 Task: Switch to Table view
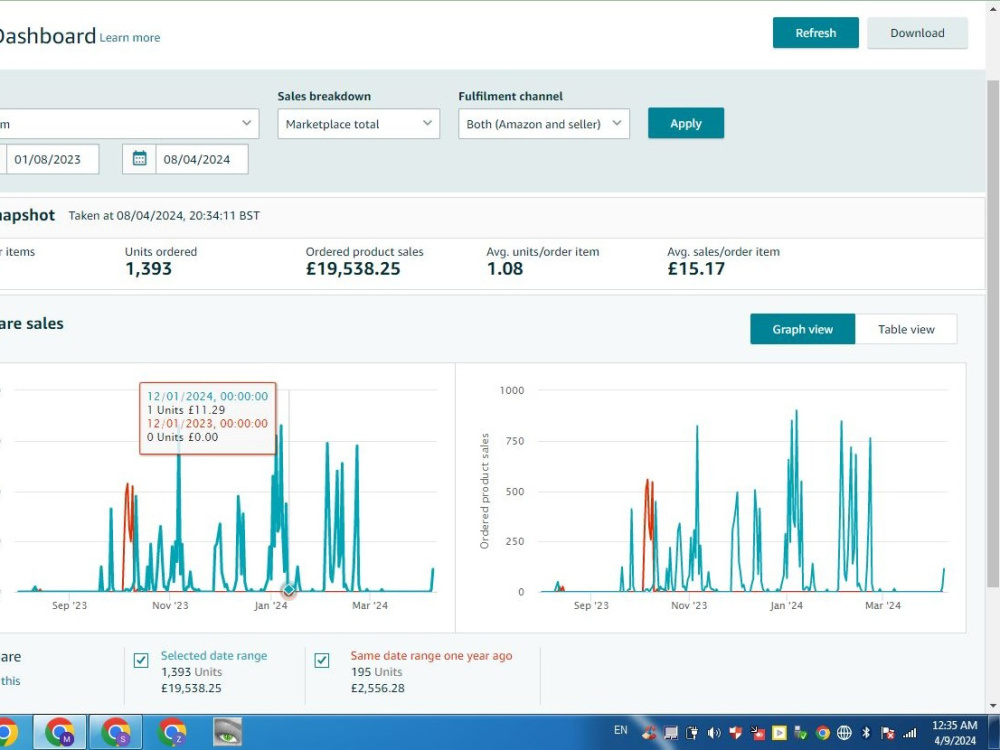[x=906, y=329]
